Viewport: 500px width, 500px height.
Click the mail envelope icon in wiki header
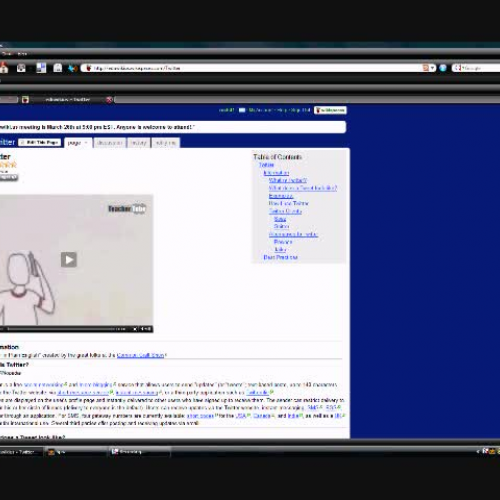[242, 110]
